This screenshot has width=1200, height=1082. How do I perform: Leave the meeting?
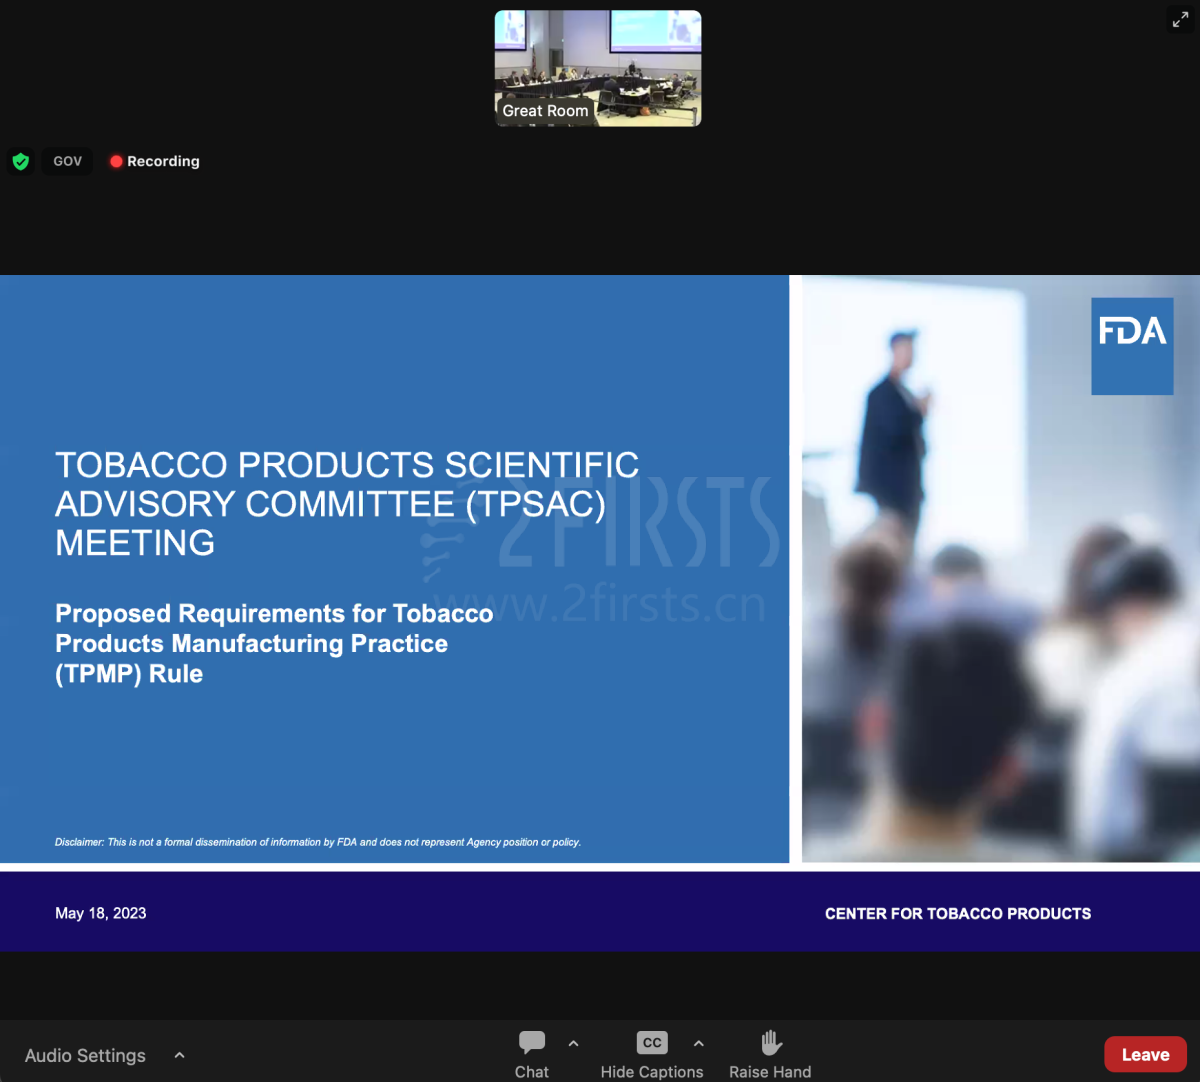[1145, 1055]
